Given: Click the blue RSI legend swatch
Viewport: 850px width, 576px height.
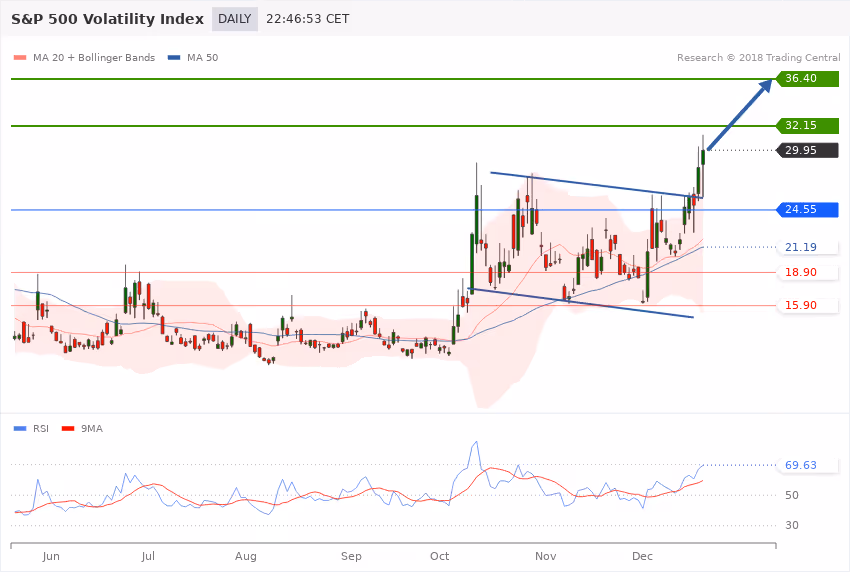Looking at the screenshot, I should 20,429.
